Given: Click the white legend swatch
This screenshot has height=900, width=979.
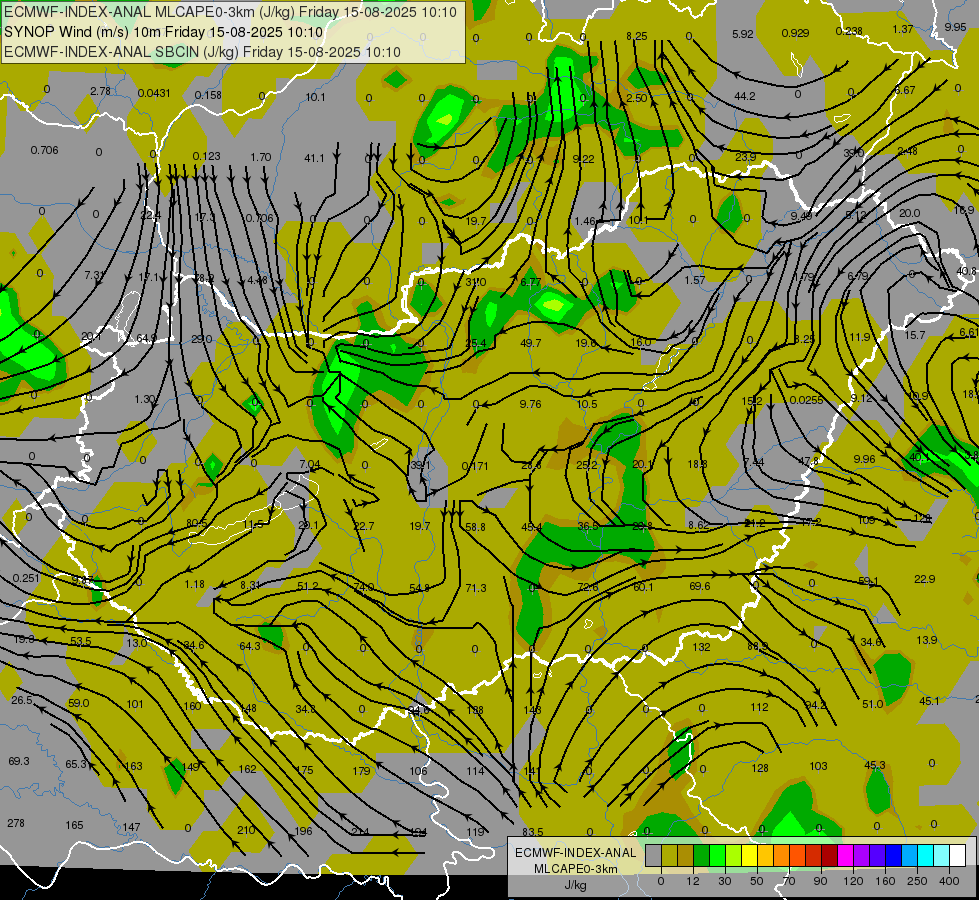Looking at the screenshot, I should [x=958, y=856].
